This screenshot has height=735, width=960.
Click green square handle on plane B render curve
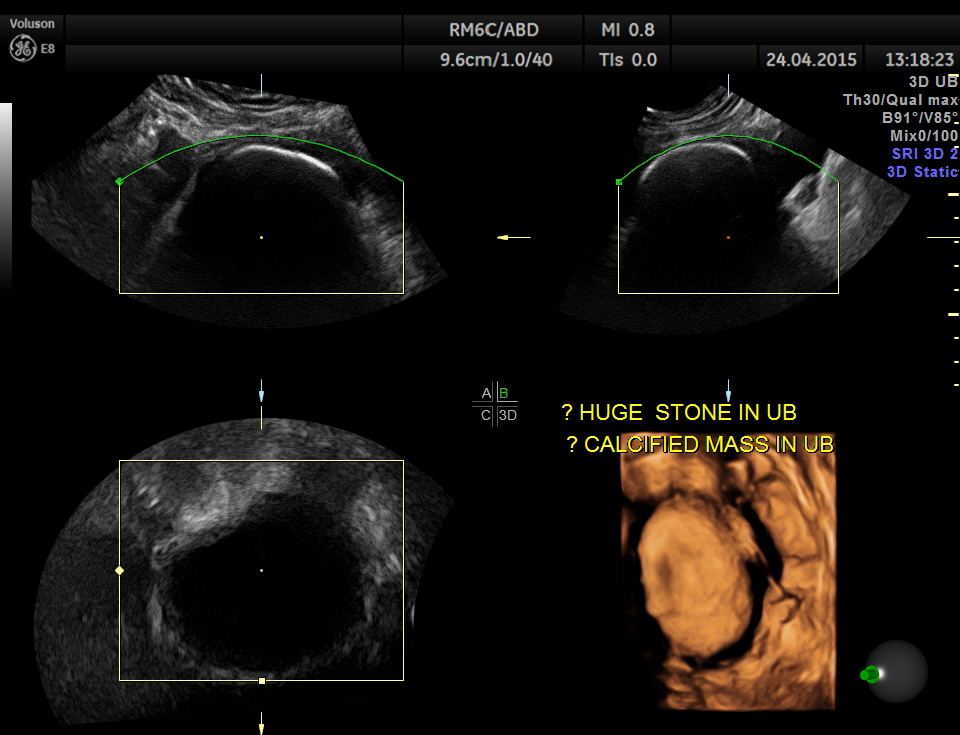[619, 182]
